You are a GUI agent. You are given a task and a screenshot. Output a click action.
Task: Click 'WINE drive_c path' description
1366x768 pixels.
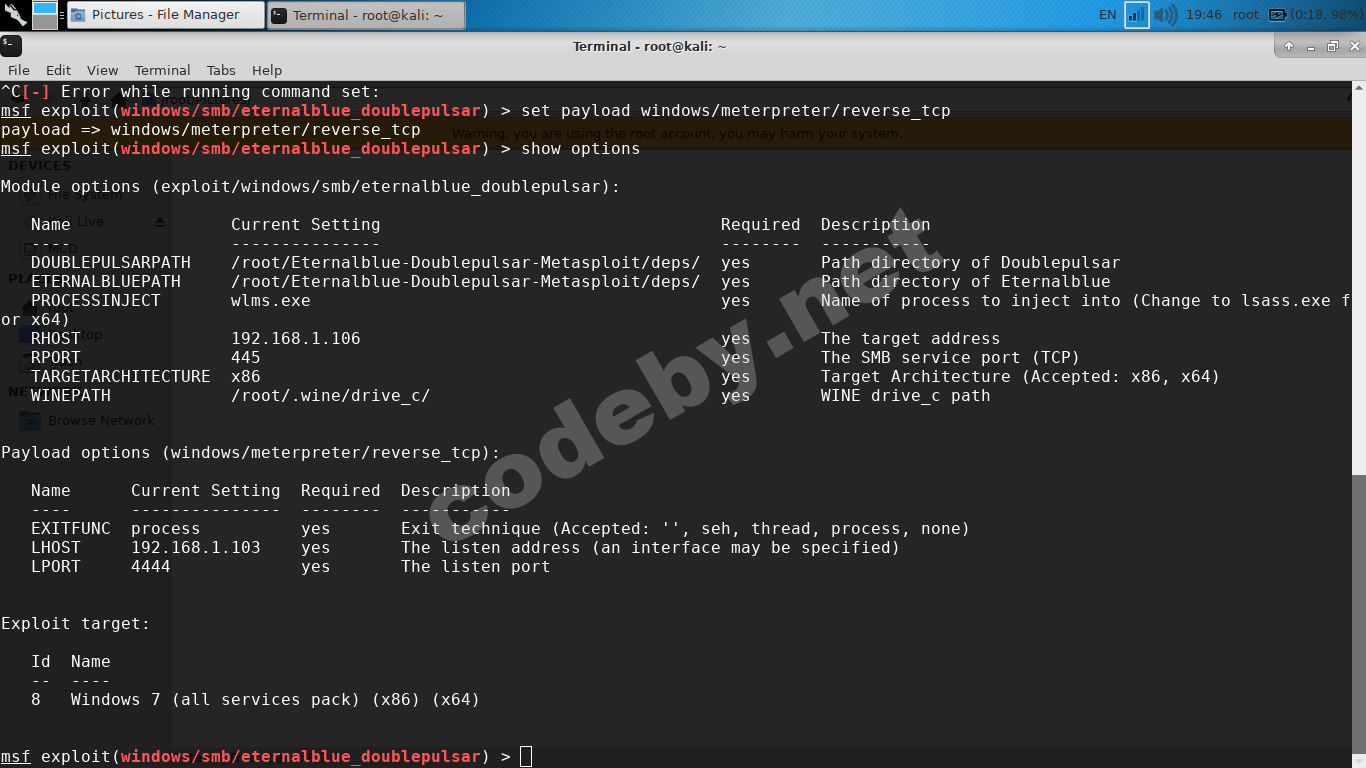906,395
